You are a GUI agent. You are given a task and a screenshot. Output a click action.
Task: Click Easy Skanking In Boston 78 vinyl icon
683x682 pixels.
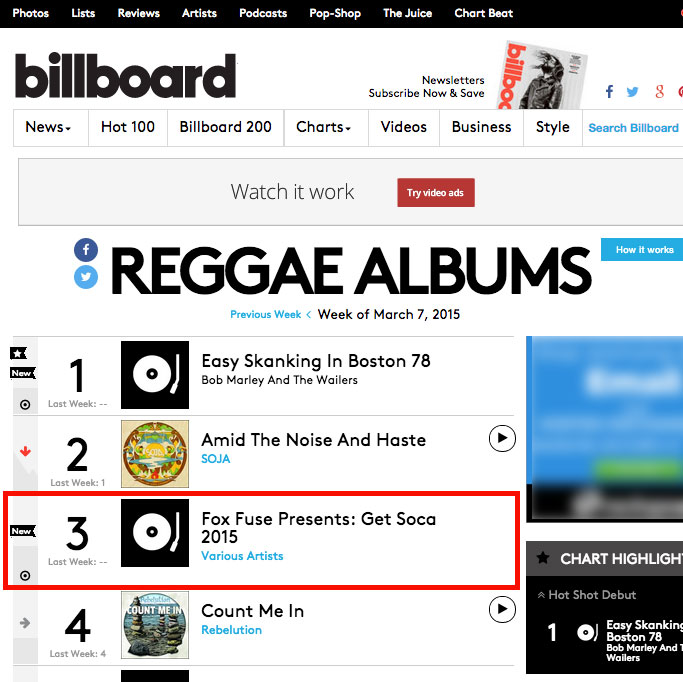[155, 375]
